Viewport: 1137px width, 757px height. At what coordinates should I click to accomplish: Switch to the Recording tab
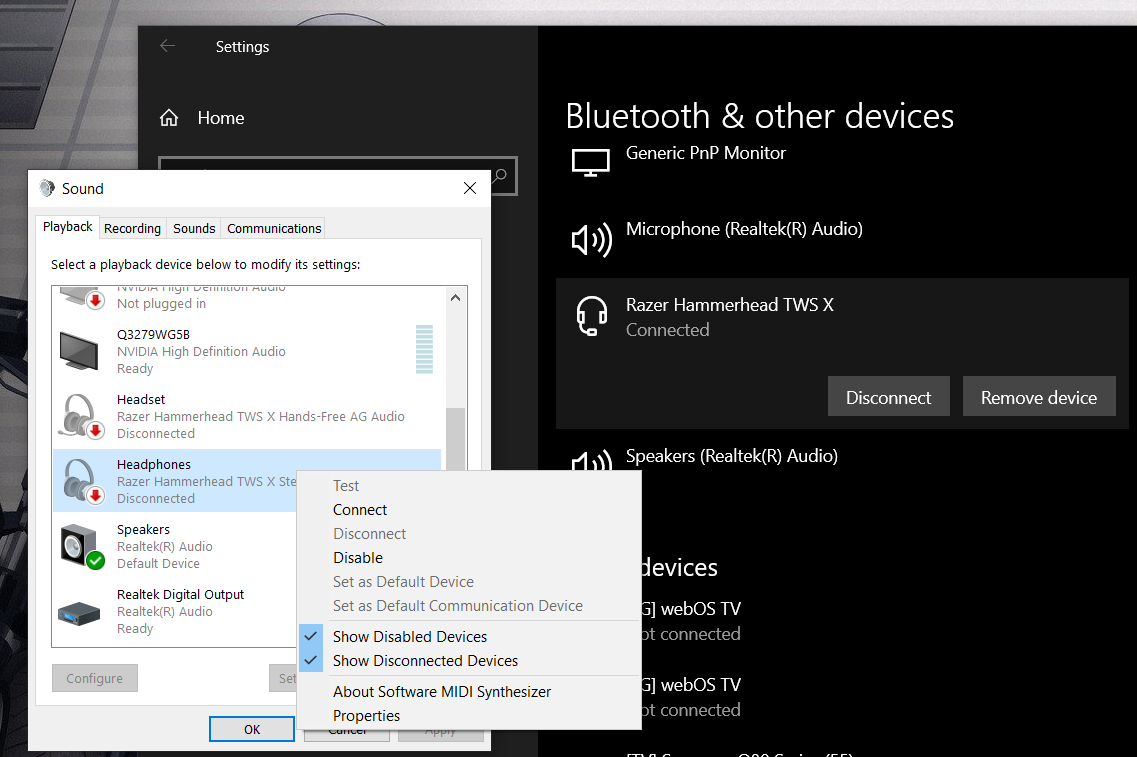(x=132, y=228)
